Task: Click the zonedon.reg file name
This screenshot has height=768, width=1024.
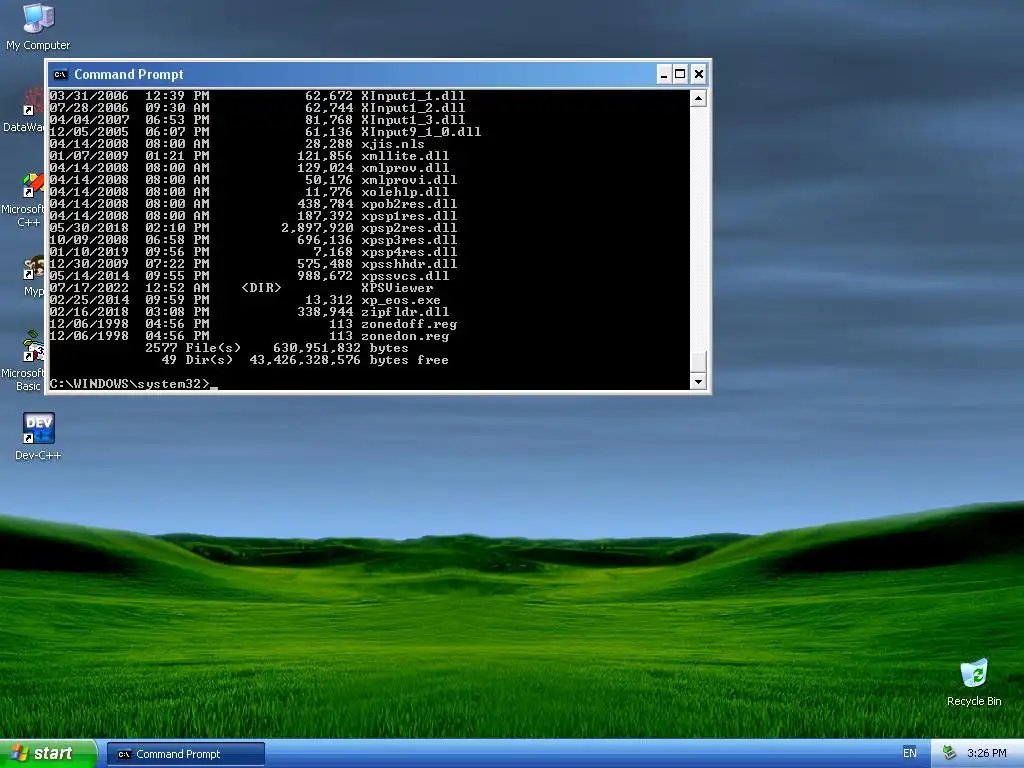Action: pos(405,336)
